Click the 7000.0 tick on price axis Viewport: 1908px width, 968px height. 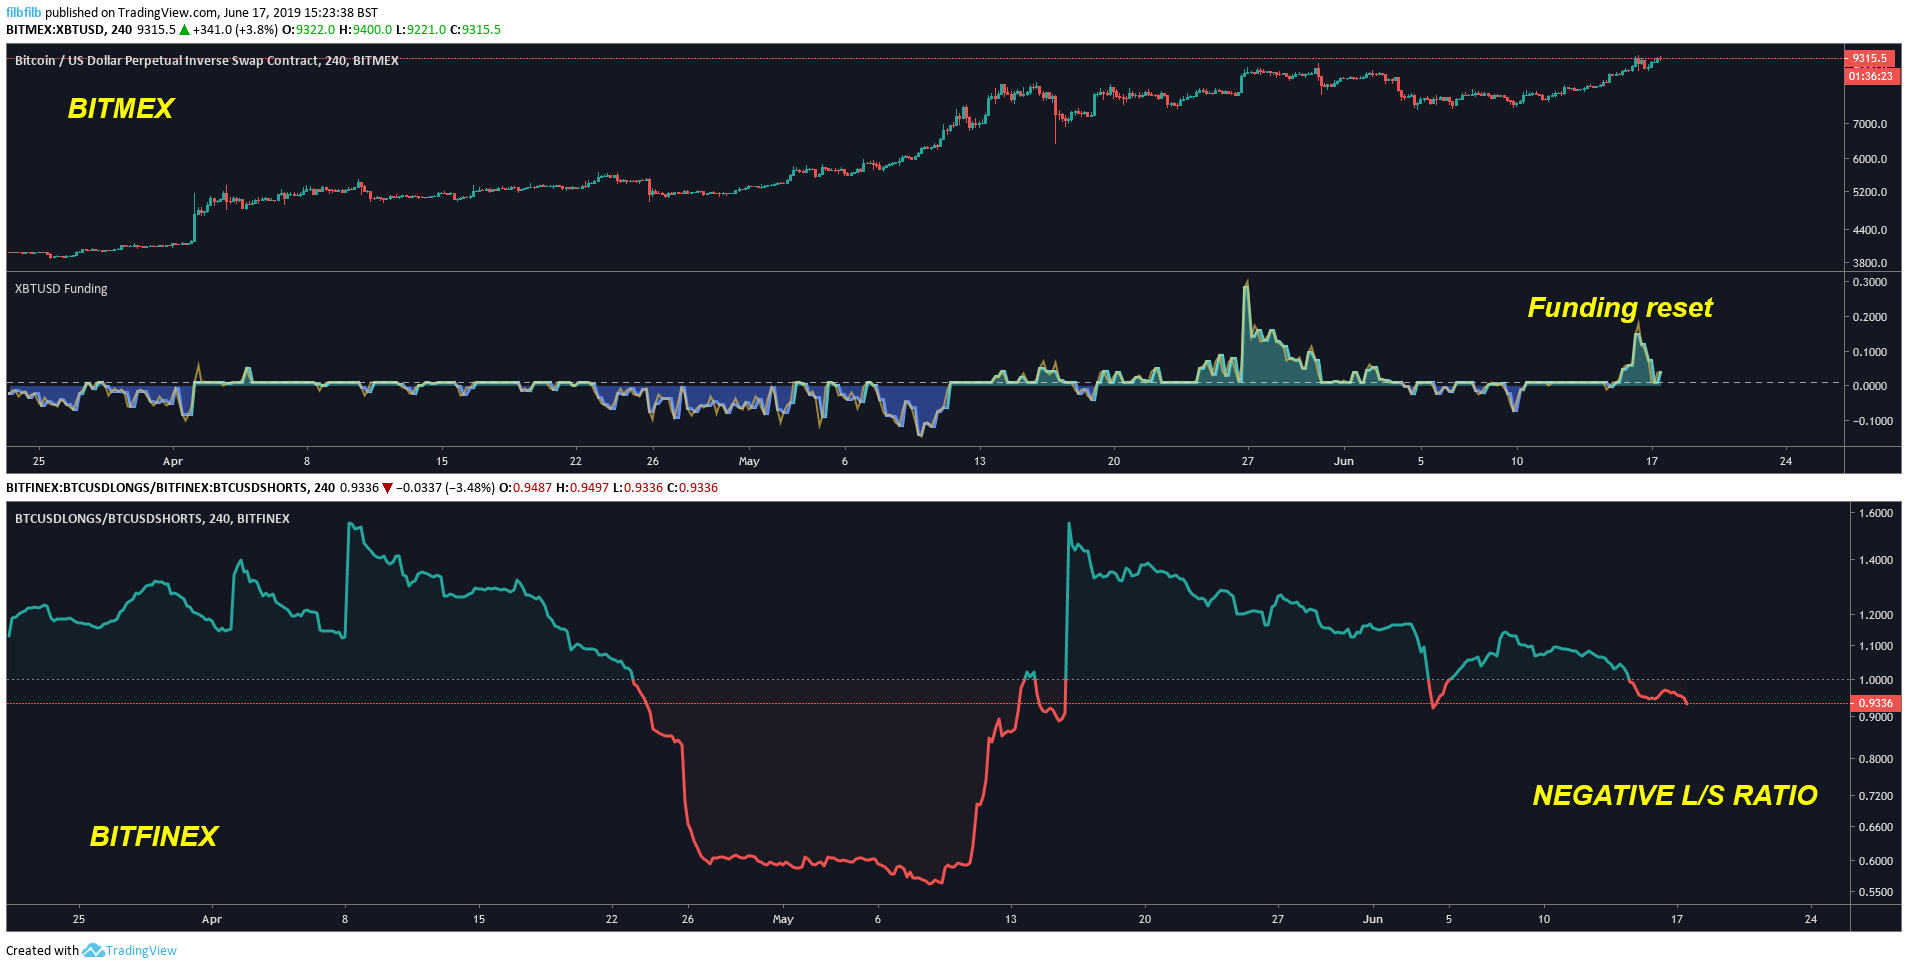[1869, 124]
